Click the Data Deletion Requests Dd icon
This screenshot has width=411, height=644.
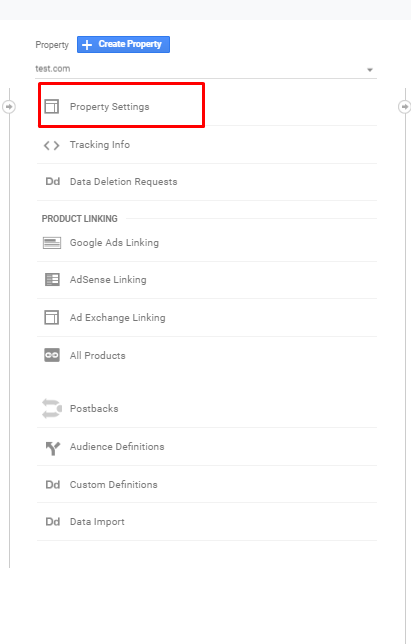[x=53, y=182]
